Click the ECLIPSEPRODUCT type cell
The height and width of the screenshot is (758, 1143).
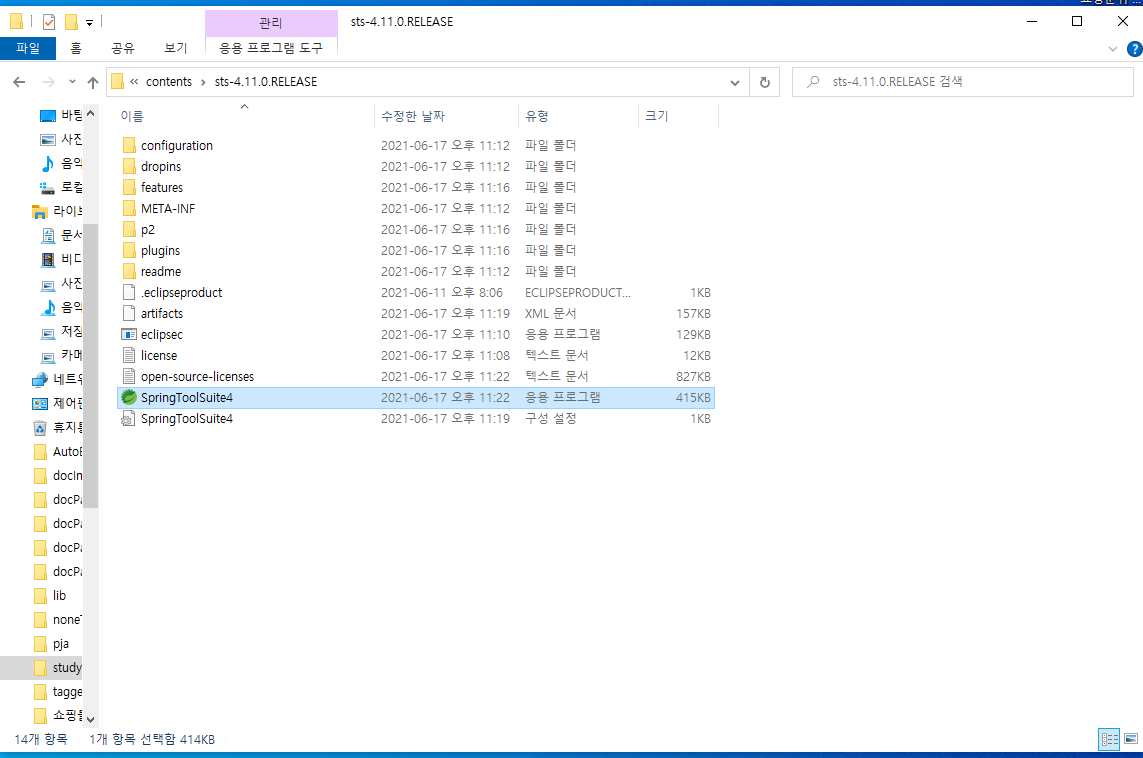578,293
